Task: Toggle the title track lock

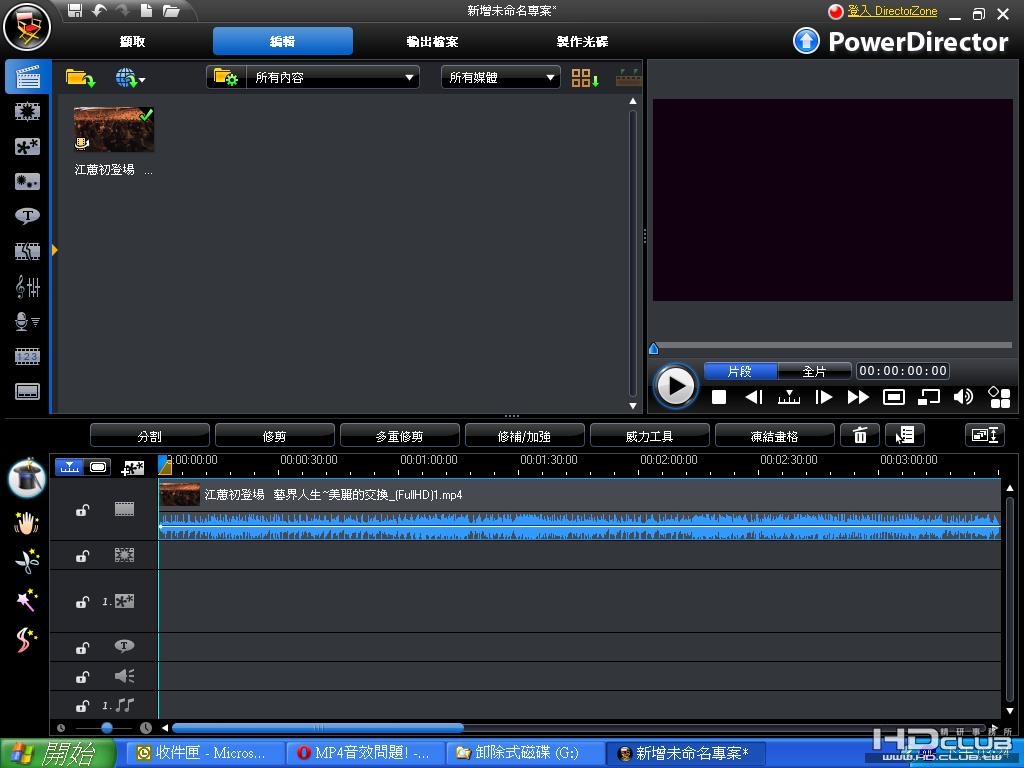Action: (x=82, y=648)
